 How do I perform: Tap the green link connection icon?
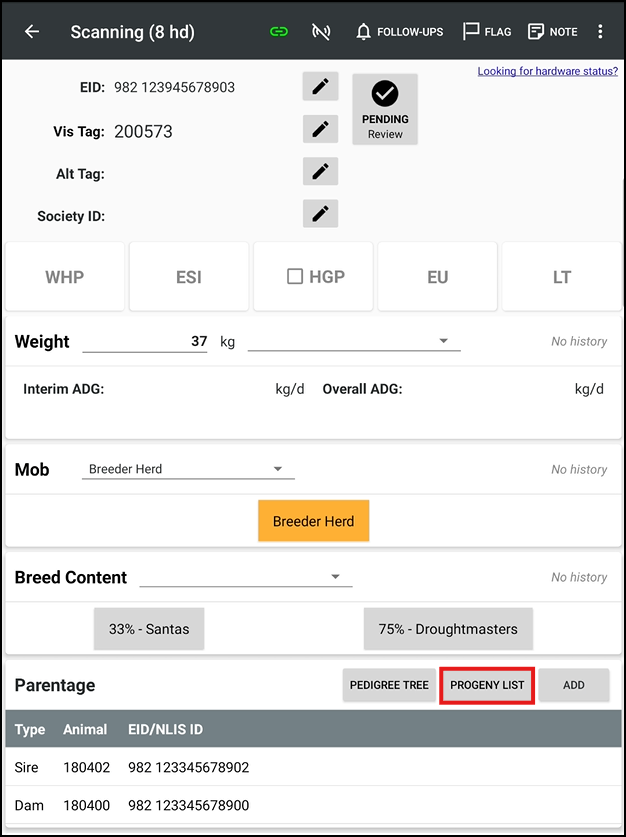pyautogui.click(x=279, y=32)
